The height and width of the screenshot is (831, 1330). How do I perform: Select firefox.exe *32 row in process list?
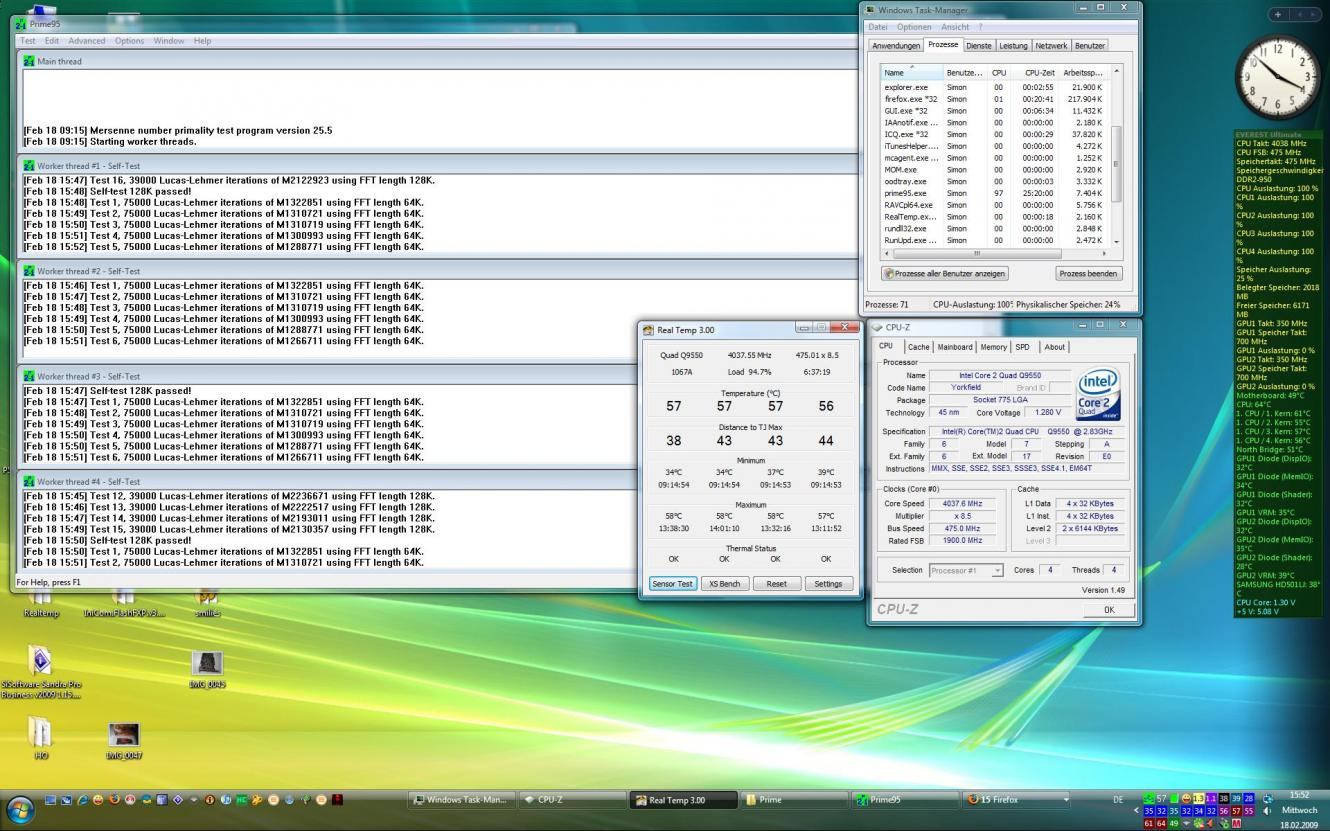coord(995,99)
